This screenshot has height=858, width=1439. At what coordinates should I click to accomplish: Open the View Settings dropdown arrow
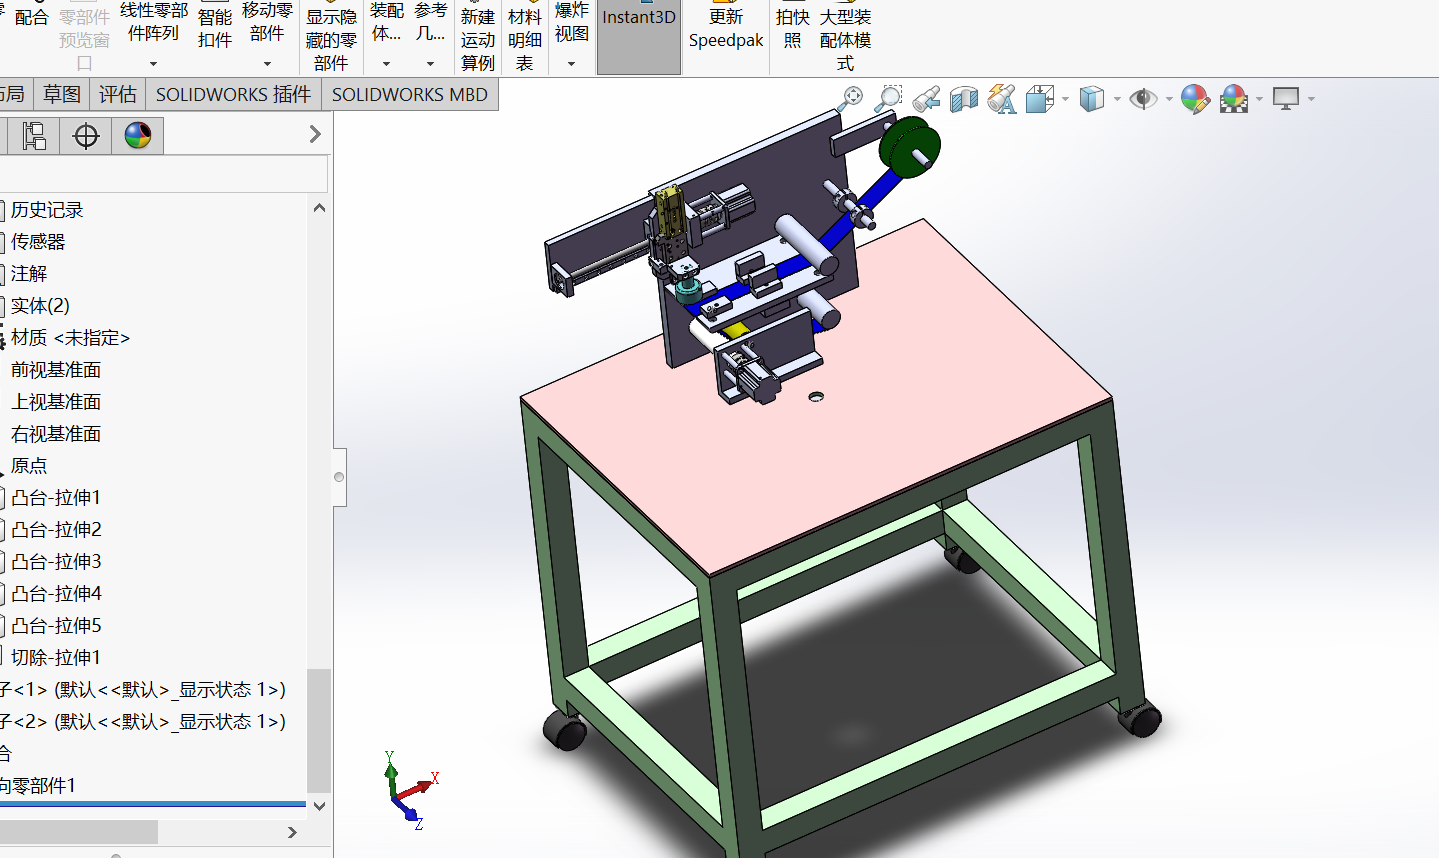pos(1311,99)
